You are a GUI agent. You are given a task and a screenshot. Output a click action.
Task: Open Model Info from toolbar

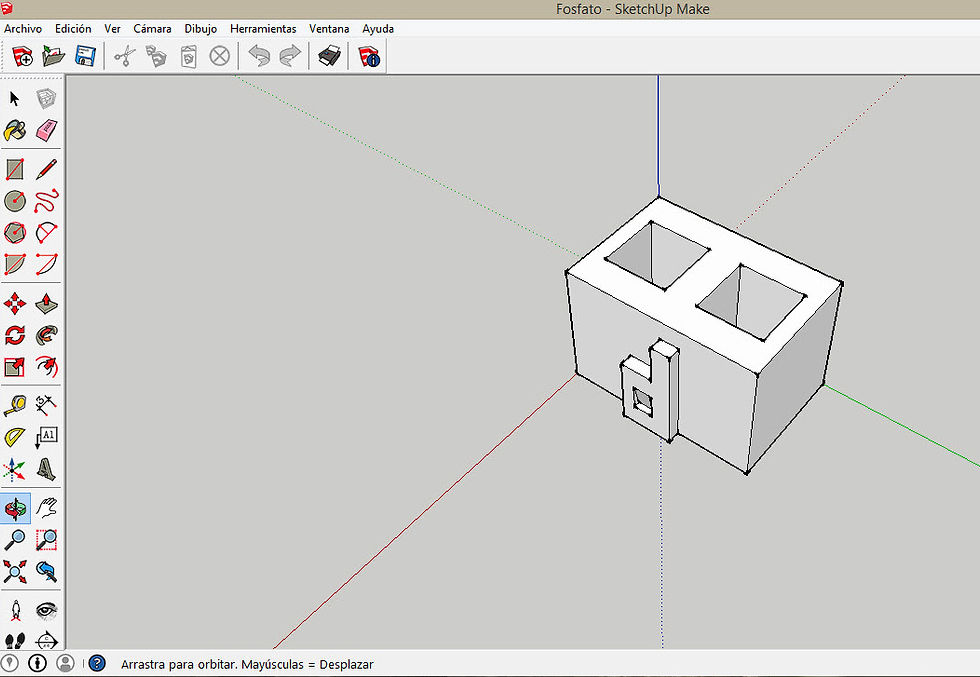(369, 56)
